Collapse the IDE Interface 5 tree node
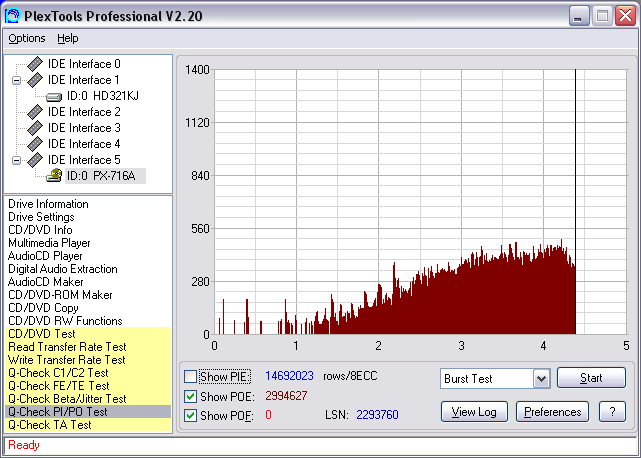This screenshot has width=641, height=458. tap(16, 160)
